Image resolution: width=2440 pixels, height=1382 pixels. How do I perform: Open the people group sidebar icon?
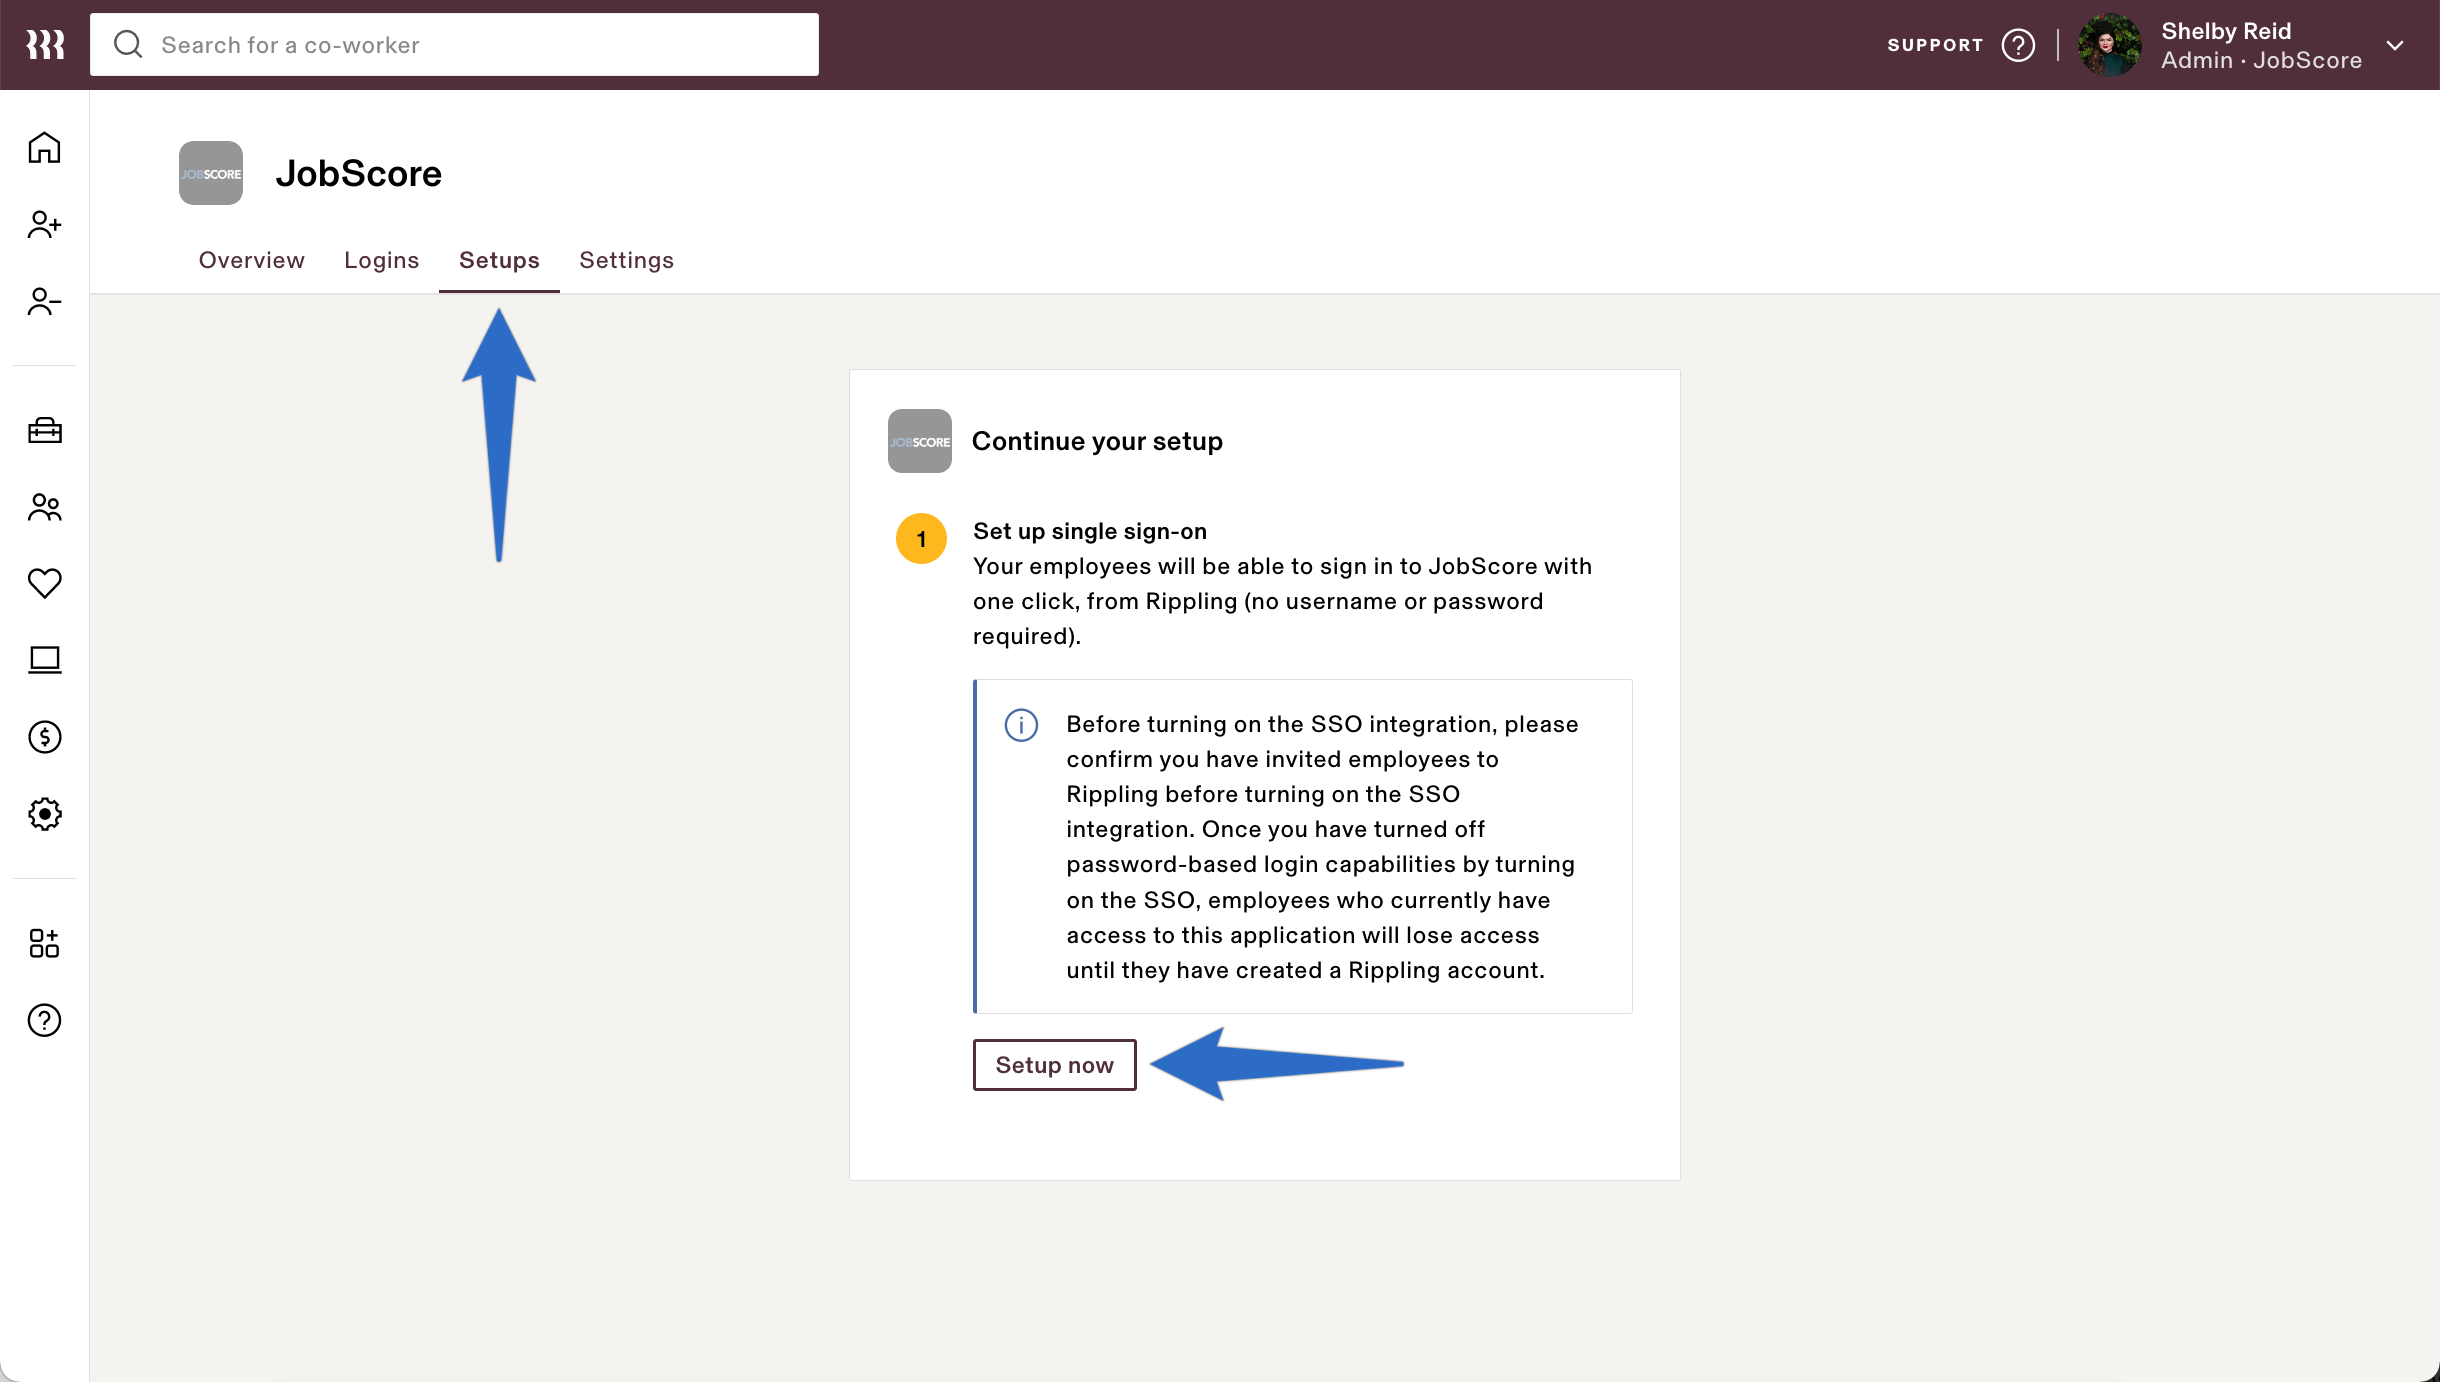[44, 507]
